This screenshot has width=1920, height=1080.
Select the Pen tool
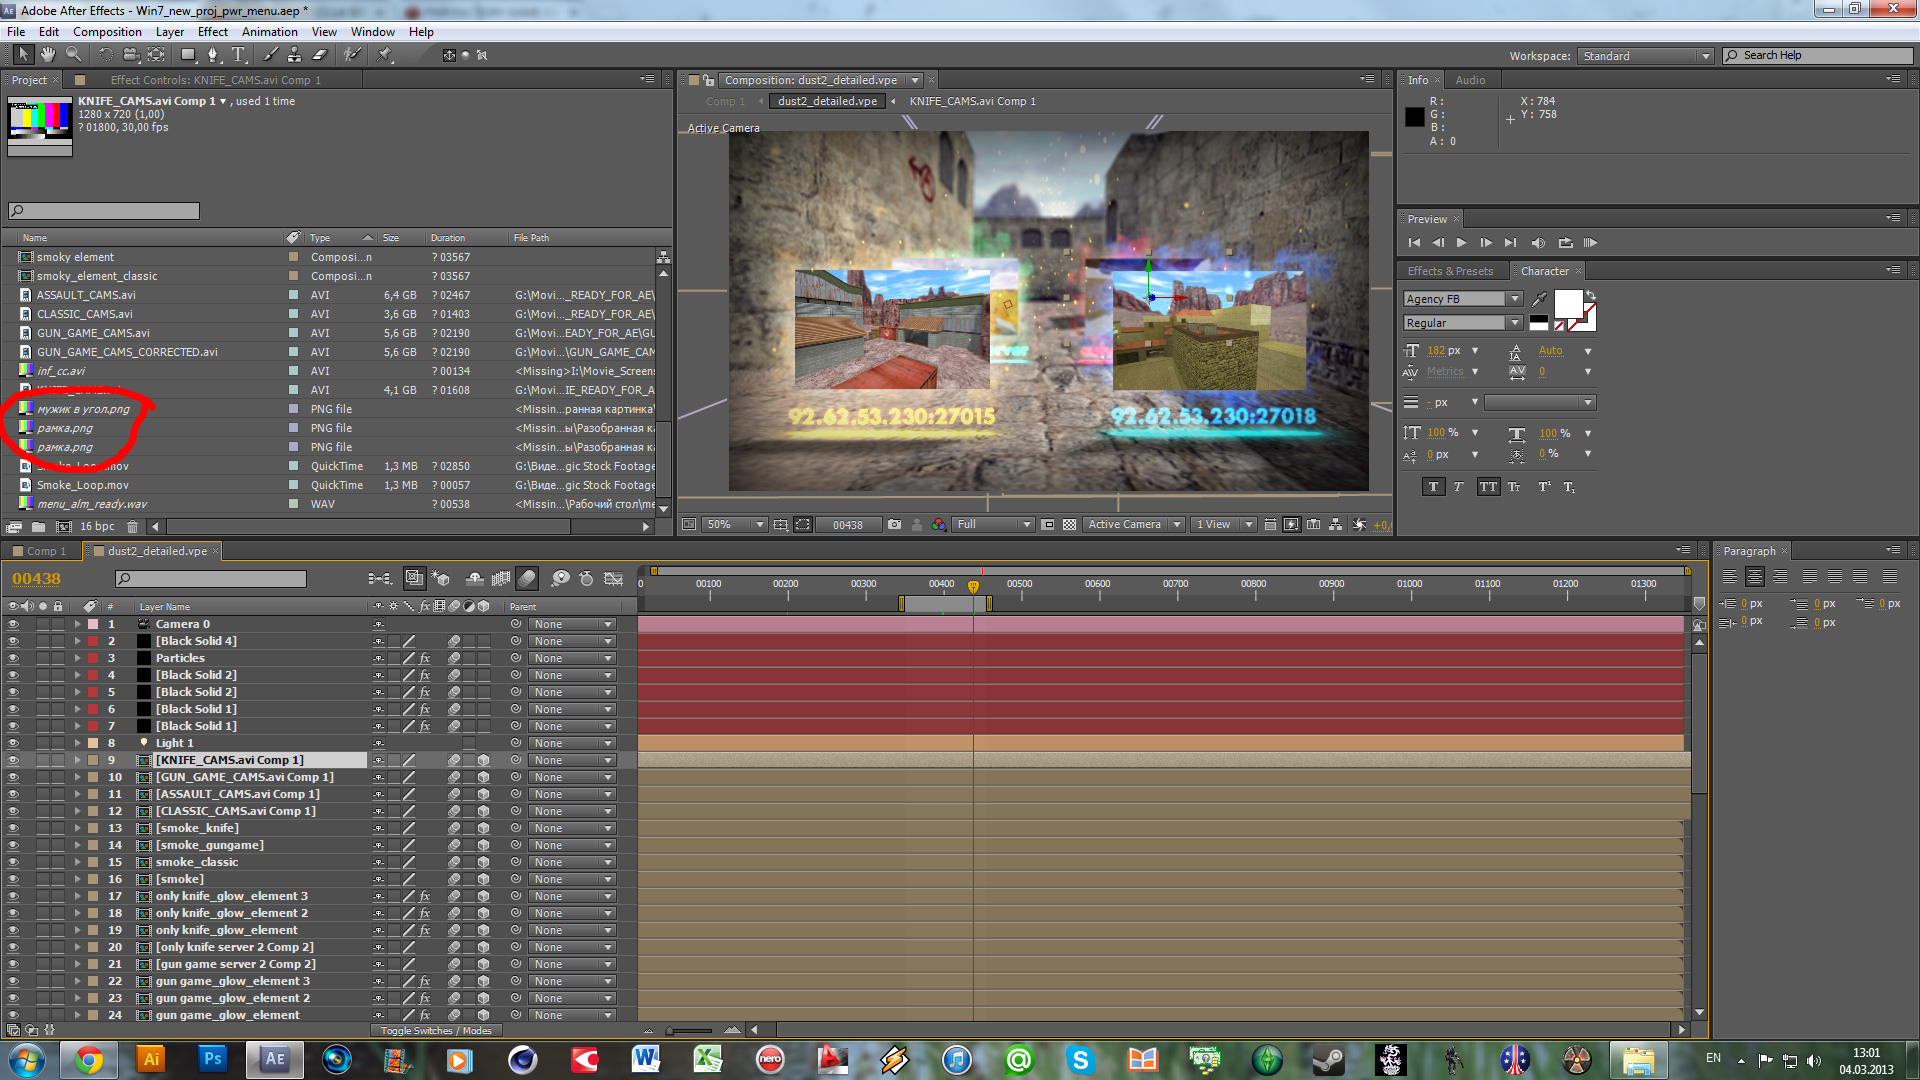click(212, 55)
